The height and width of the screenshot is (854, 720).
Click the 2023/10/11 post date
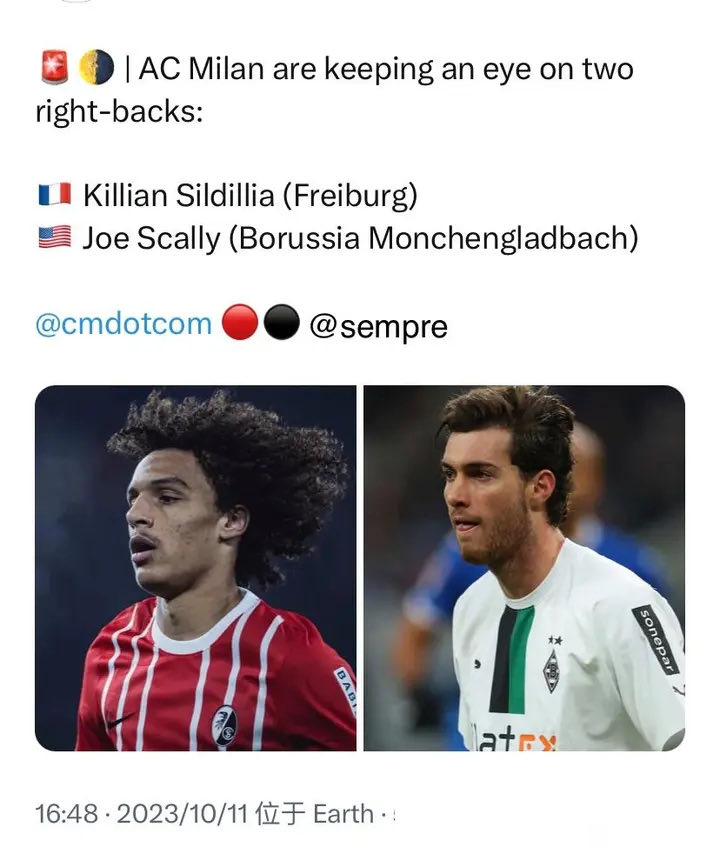tap(182, 814)
